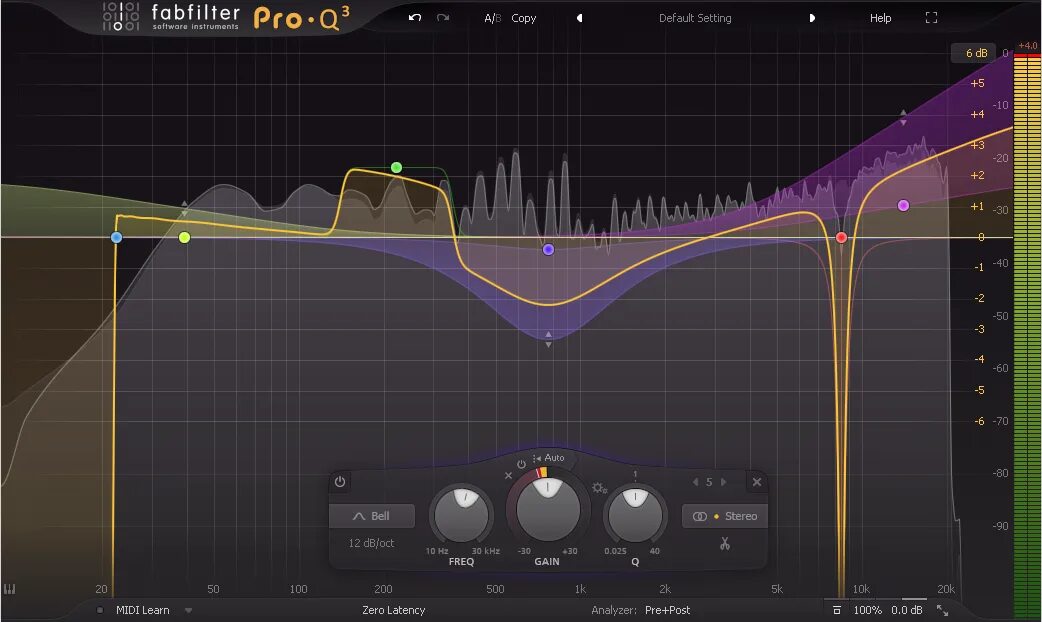The image size is (1042, 622).
Task: Open the Stereo placement dropdown
Action: (x=725, y=516)
